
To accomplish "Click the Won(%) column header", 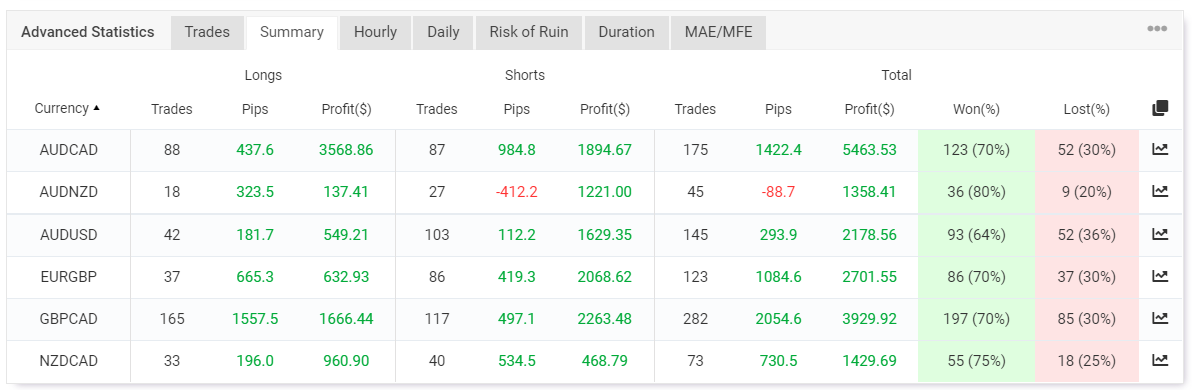I will click(976, 109).
